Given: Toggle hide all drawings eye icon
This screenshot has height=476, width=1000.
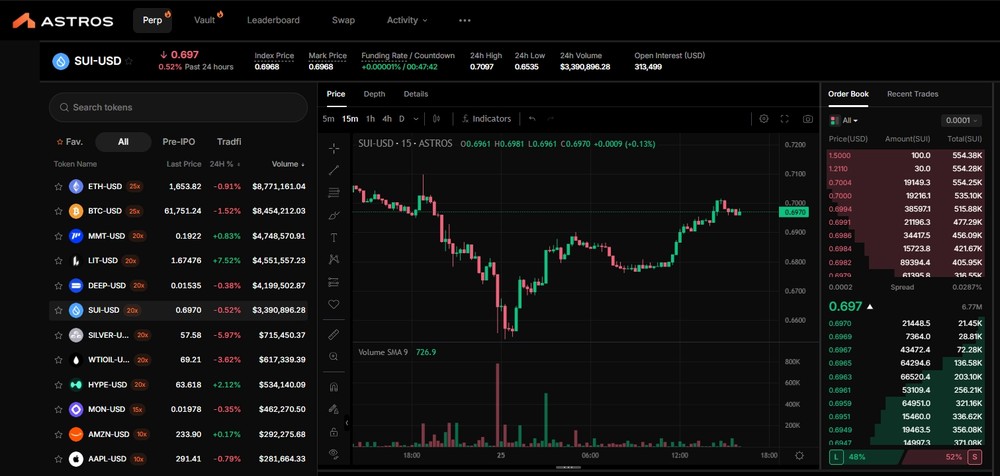Looking at the screenshot, I should 334,454.
